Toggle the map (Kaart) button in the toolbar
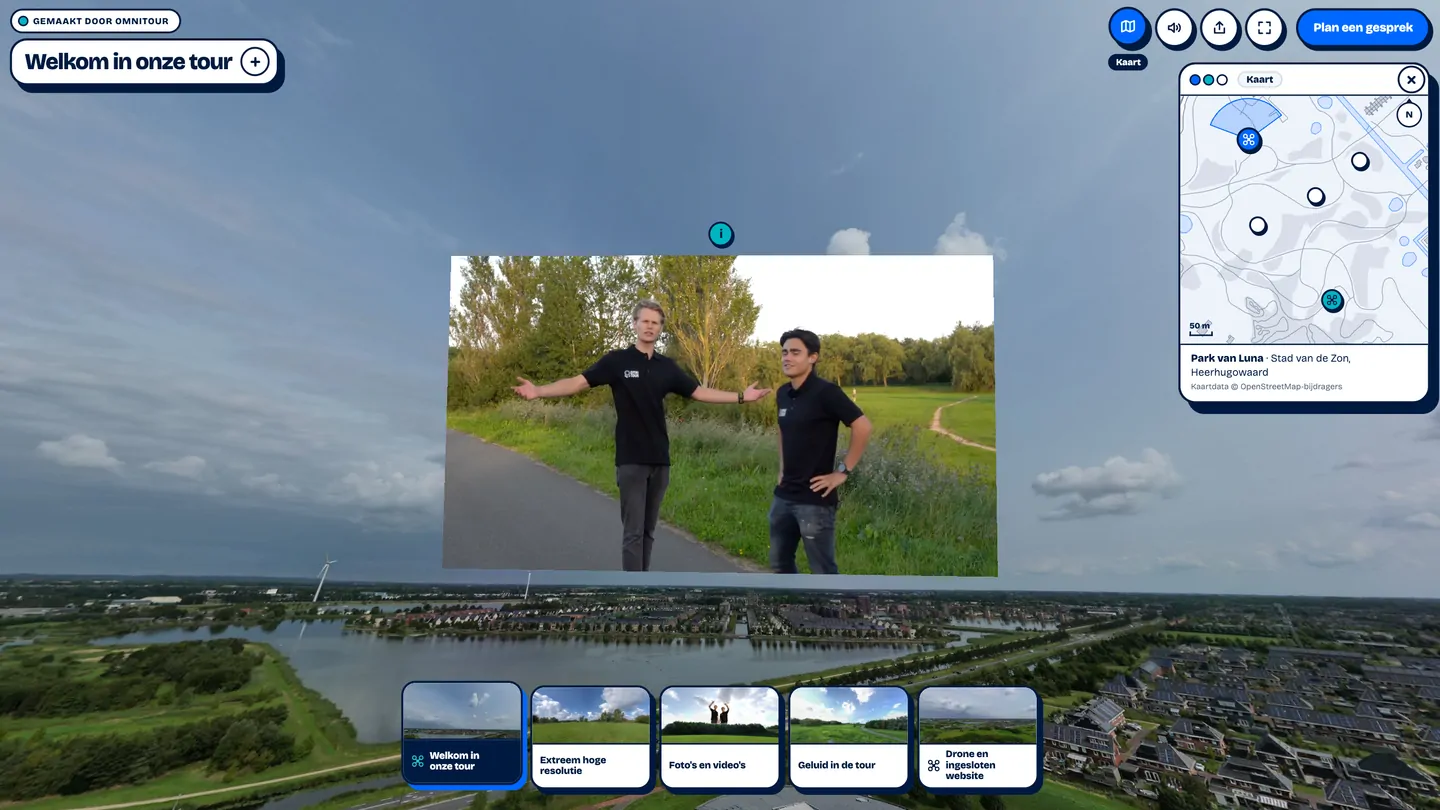This screenshot has width=1440, height=810. 1128,27
